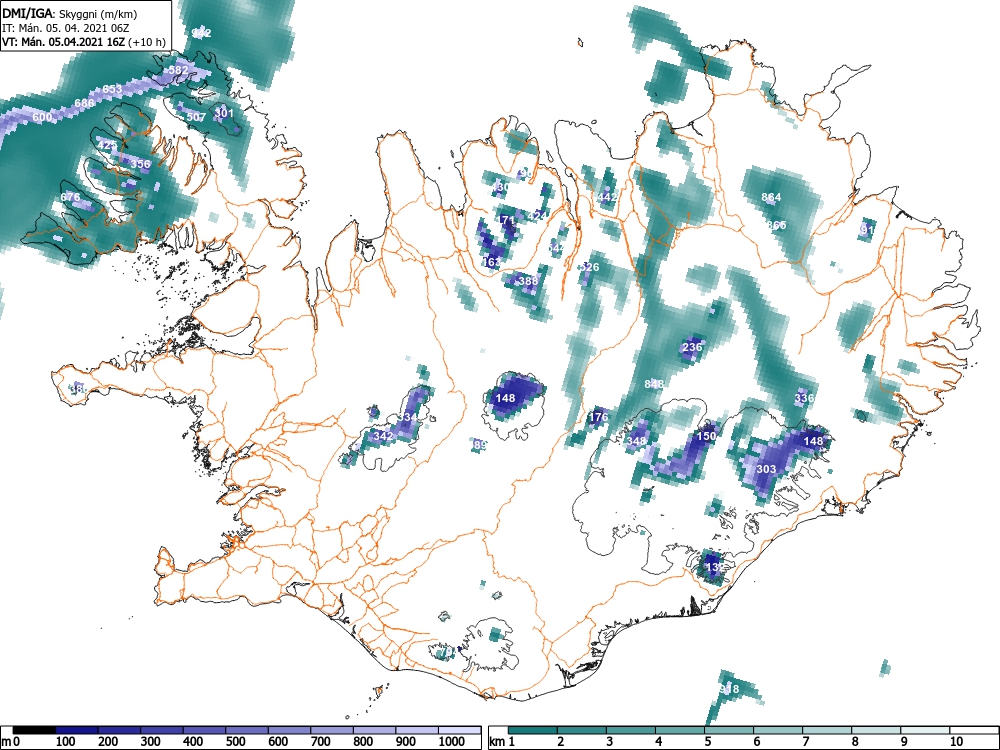Click the visibility value '866' on the map
Image resolution: width=1000 pixels, height=750 pixels.
tap(776, 225)
